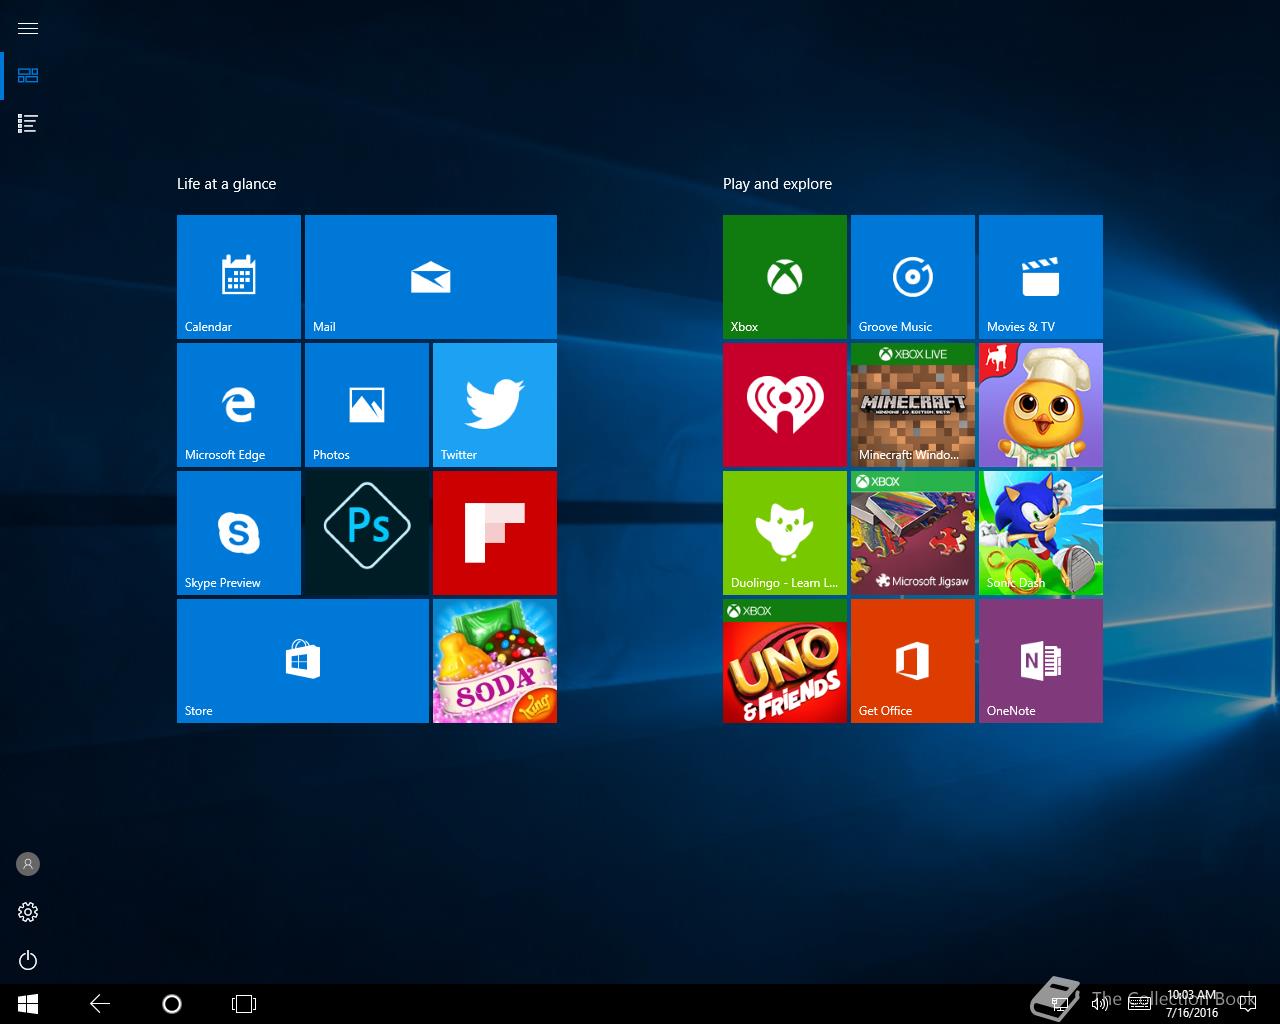Launch Microsoft Edge from its tile
1280x1024 pixels.
[x=239, y=405]
